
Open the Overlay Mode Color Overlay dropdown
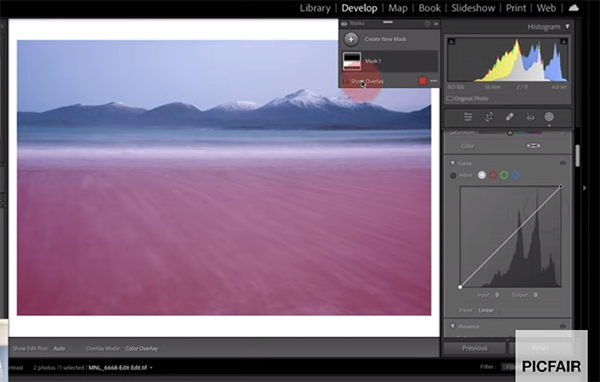pos(144,348)
